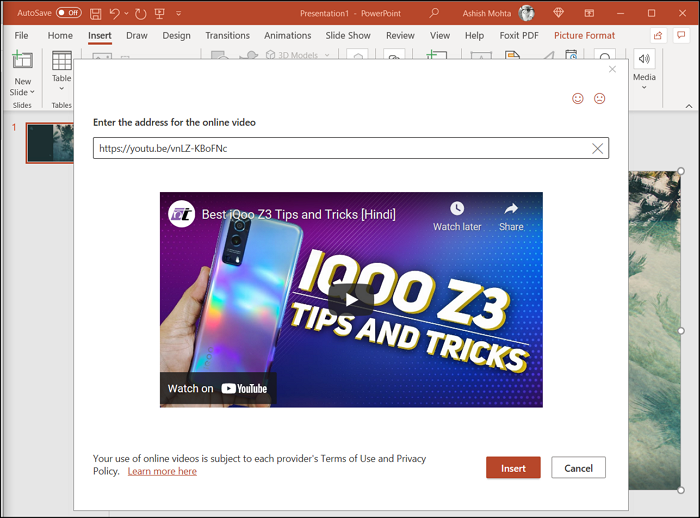Viewport: 700px width, 518px height.
Task: Click the diamond premium icon
Action: click(x=558, y=13)
